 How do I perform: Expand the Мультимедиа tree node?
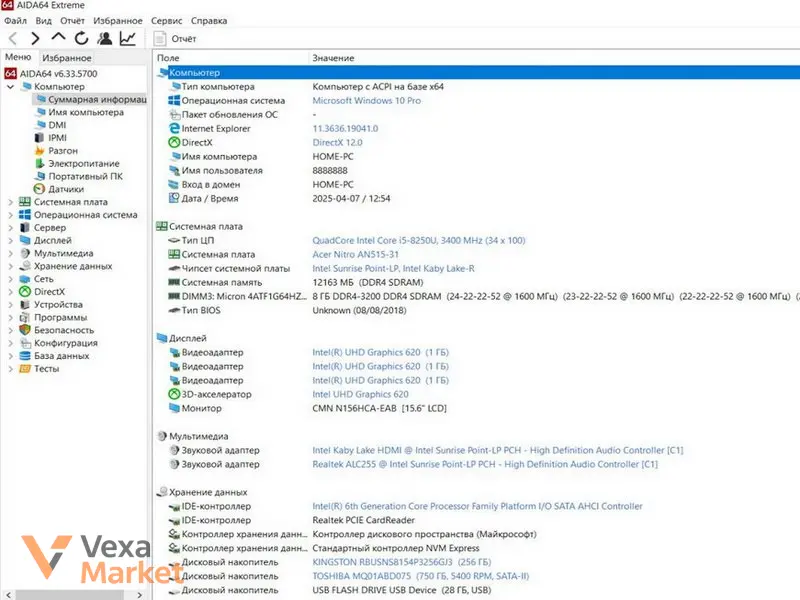tap(10, 253)
